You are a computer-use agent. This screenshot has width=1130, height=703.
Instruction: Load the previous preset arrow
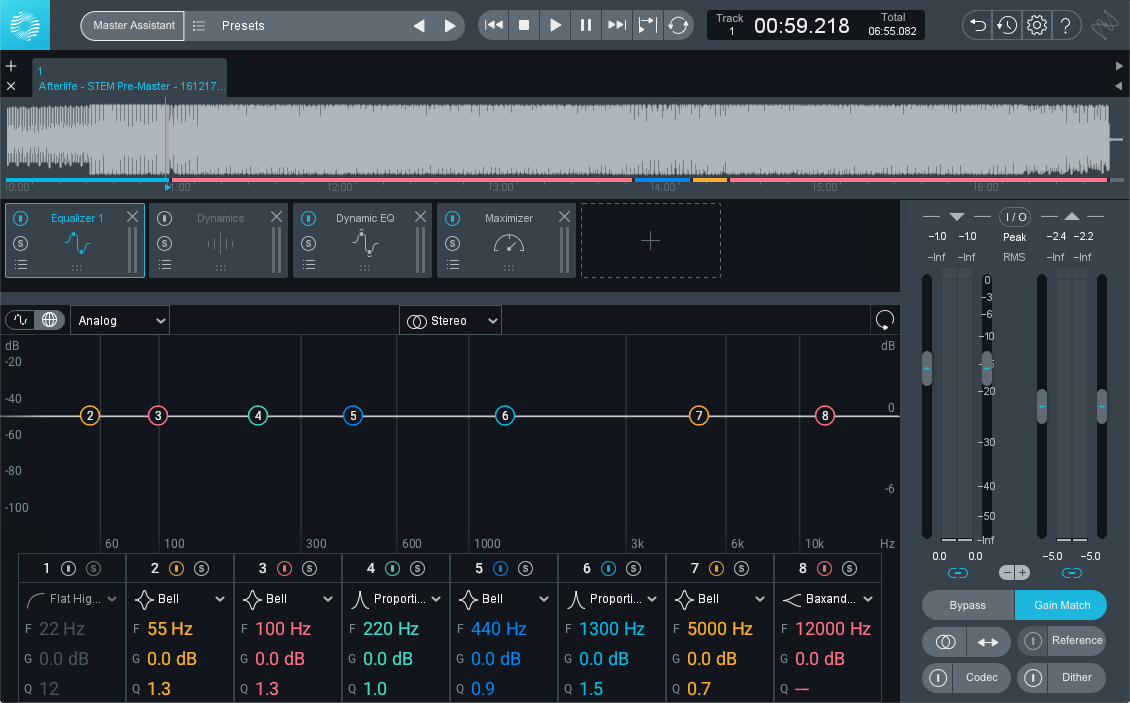coord(419,26)
